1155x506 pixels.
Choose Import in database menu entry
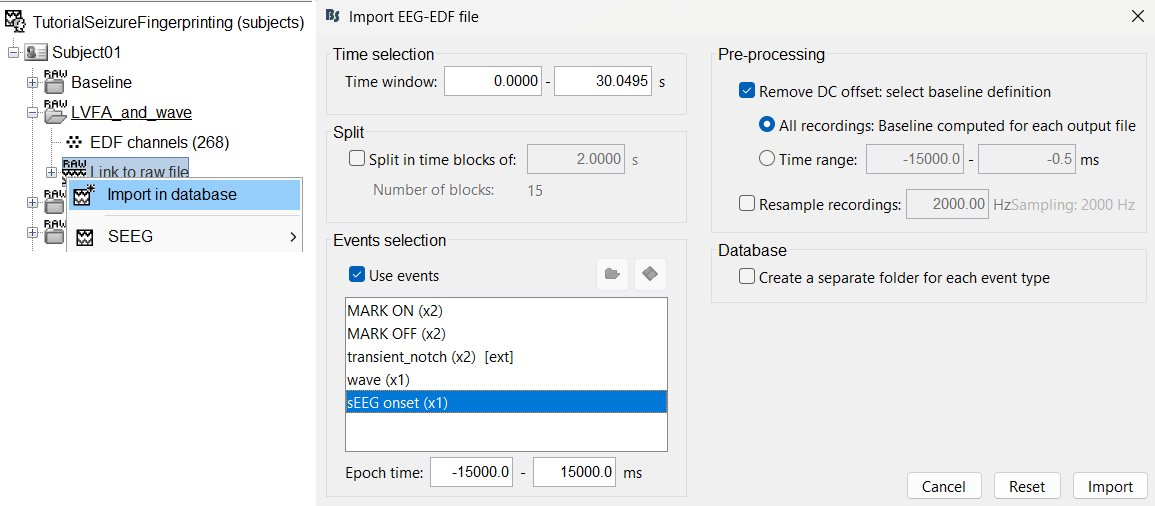tap(171, 194)
